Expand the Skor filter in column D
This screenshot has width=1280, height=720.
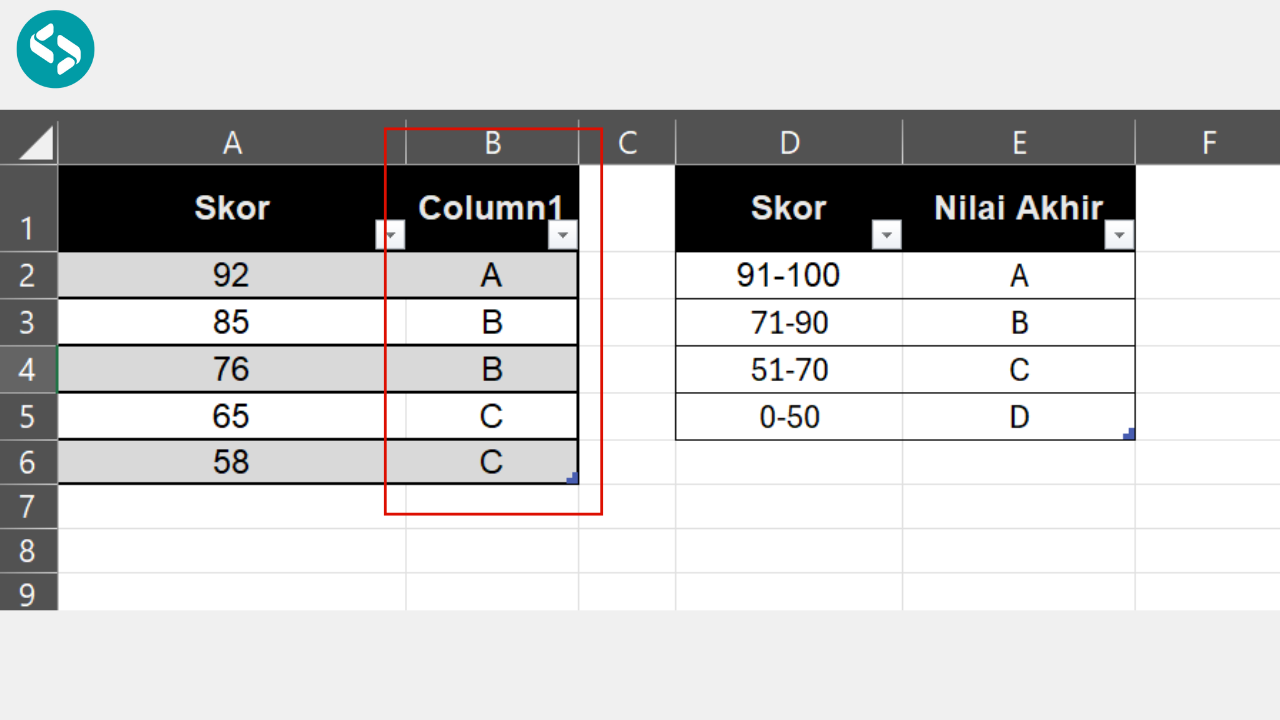[886, 235]
